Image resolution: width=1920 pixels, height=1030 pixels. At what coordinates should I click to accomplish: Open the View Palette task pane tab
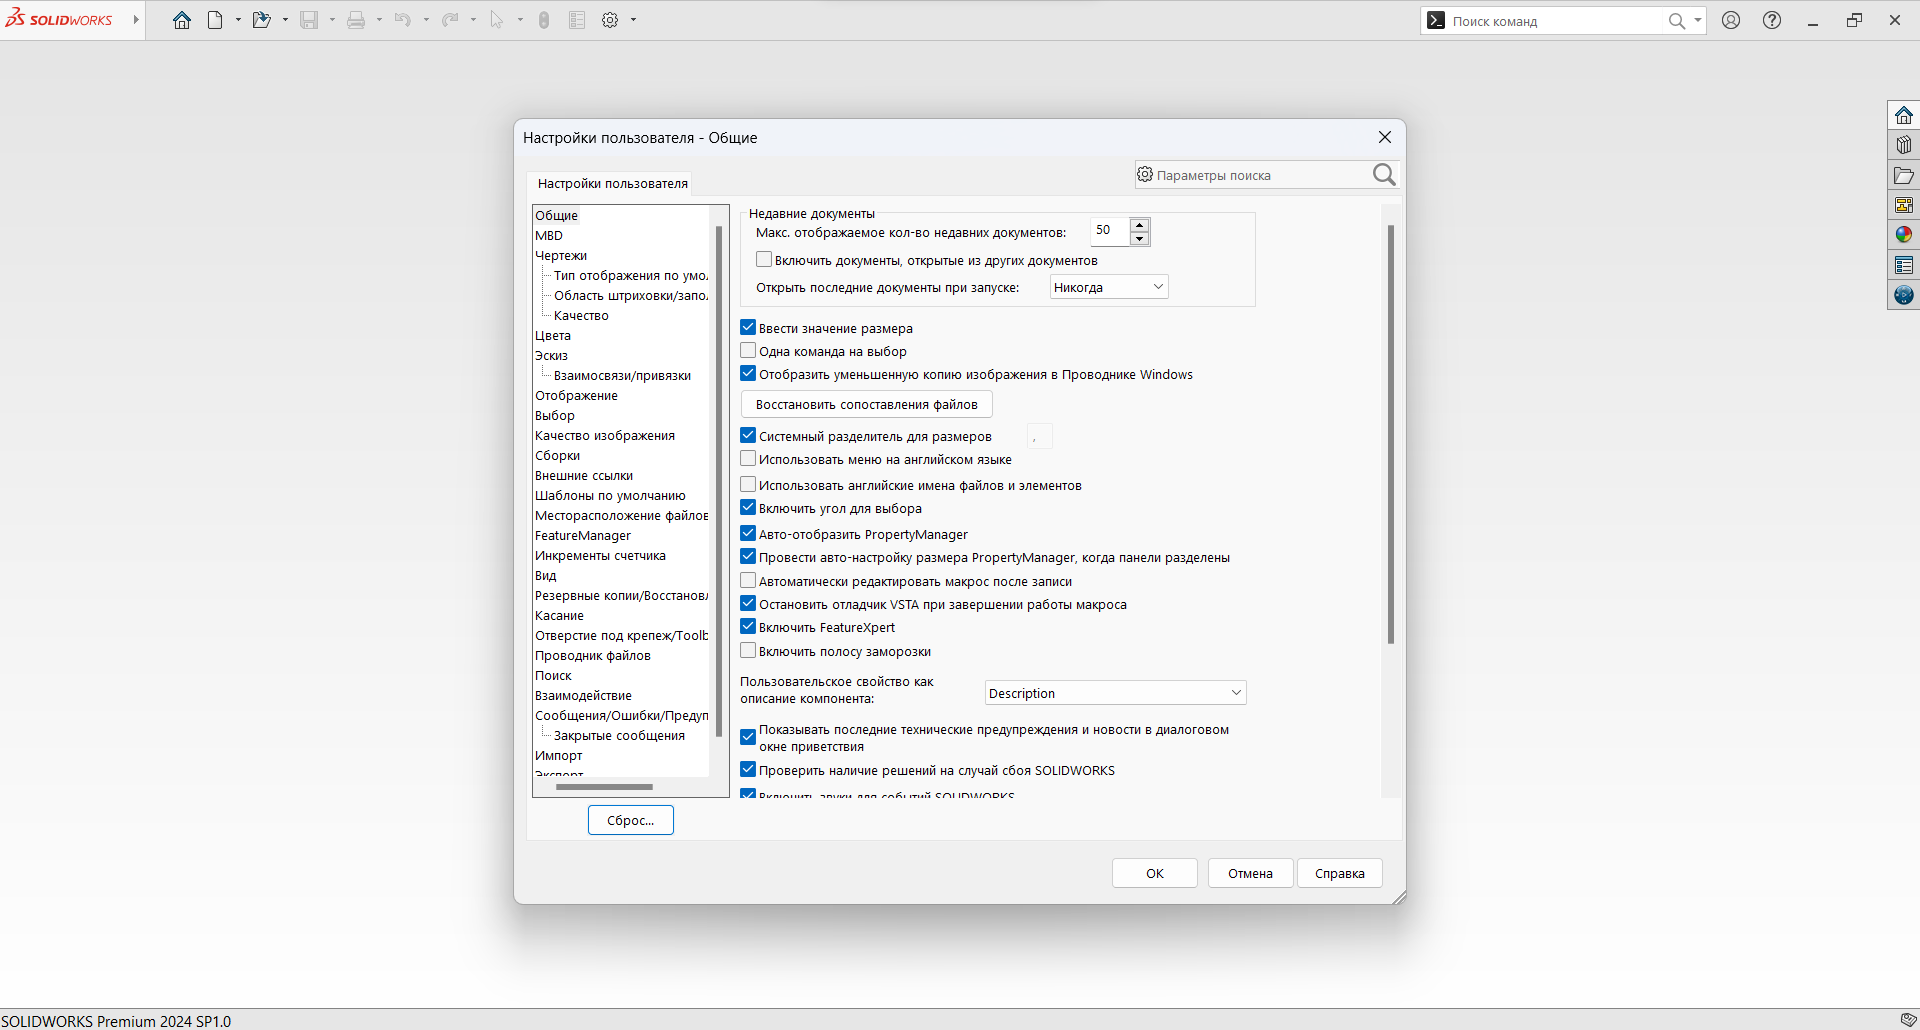point(1904,205)
